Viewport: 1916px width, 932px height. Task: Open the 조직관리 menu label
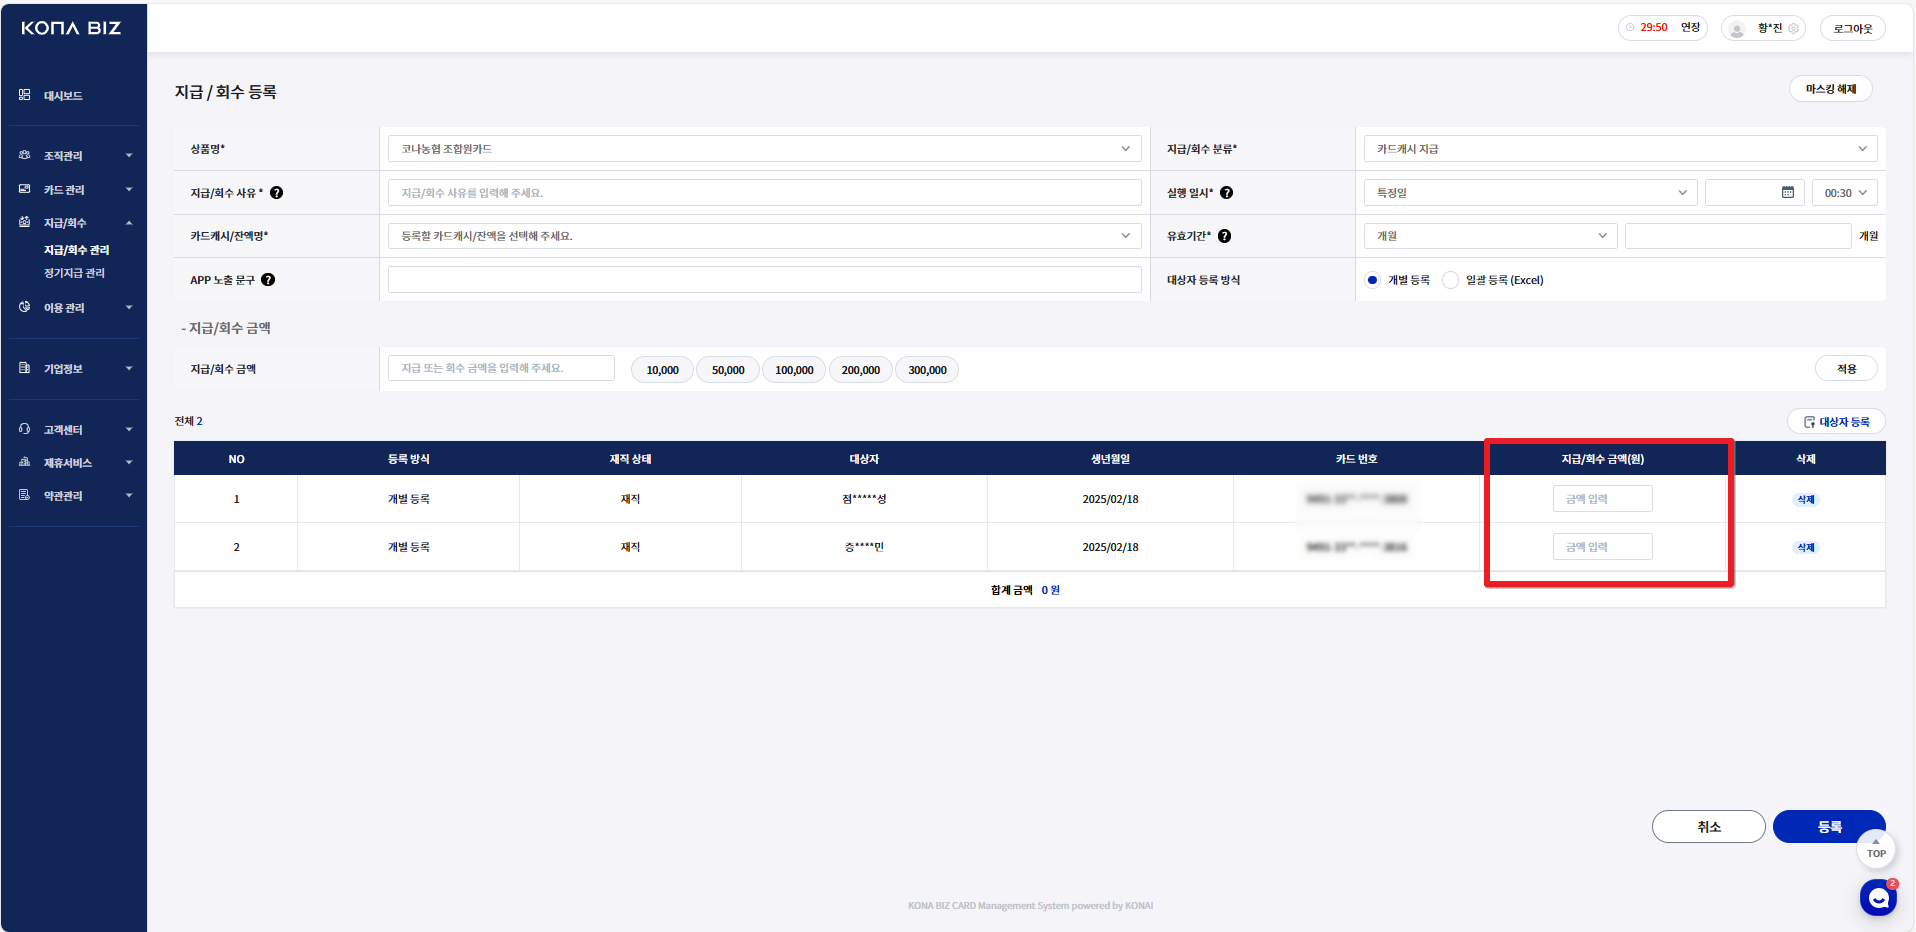click(x=63, y=156)
